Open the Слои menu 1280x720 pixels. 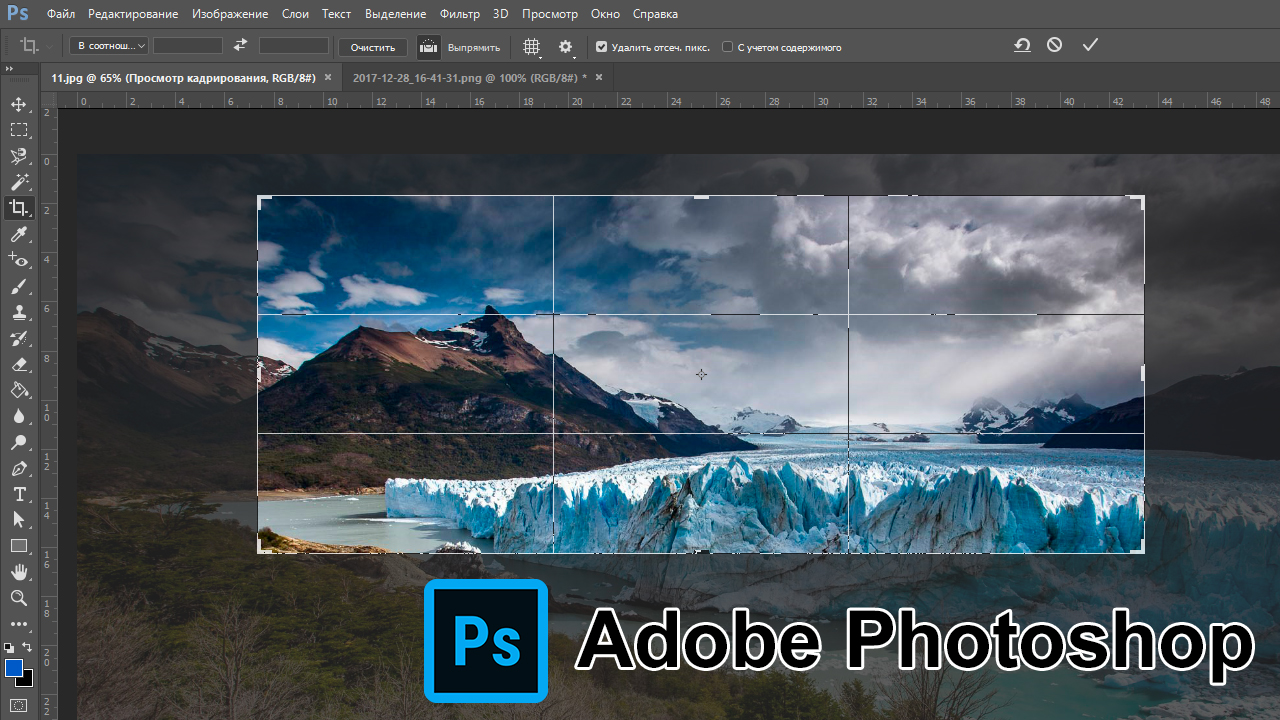coord(295,14)
